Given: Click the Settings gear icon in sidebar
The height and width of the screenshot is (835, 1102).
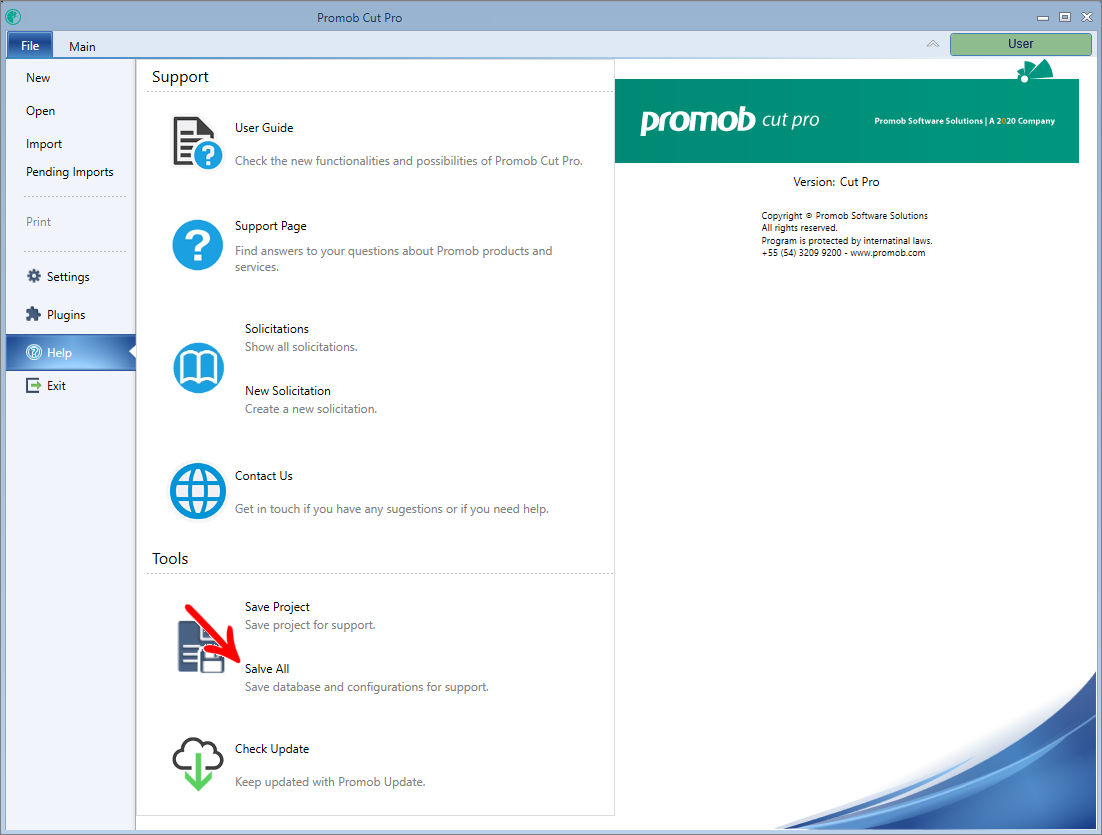Looking at the screenshot, I should pyautogui.click(x=34, y=277).
